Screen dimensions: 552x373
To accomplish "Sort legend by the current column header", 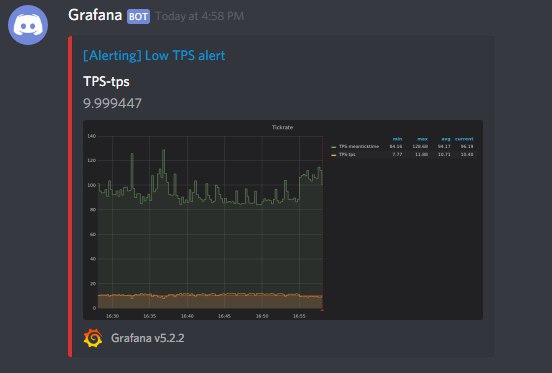I will click(464, 139).
